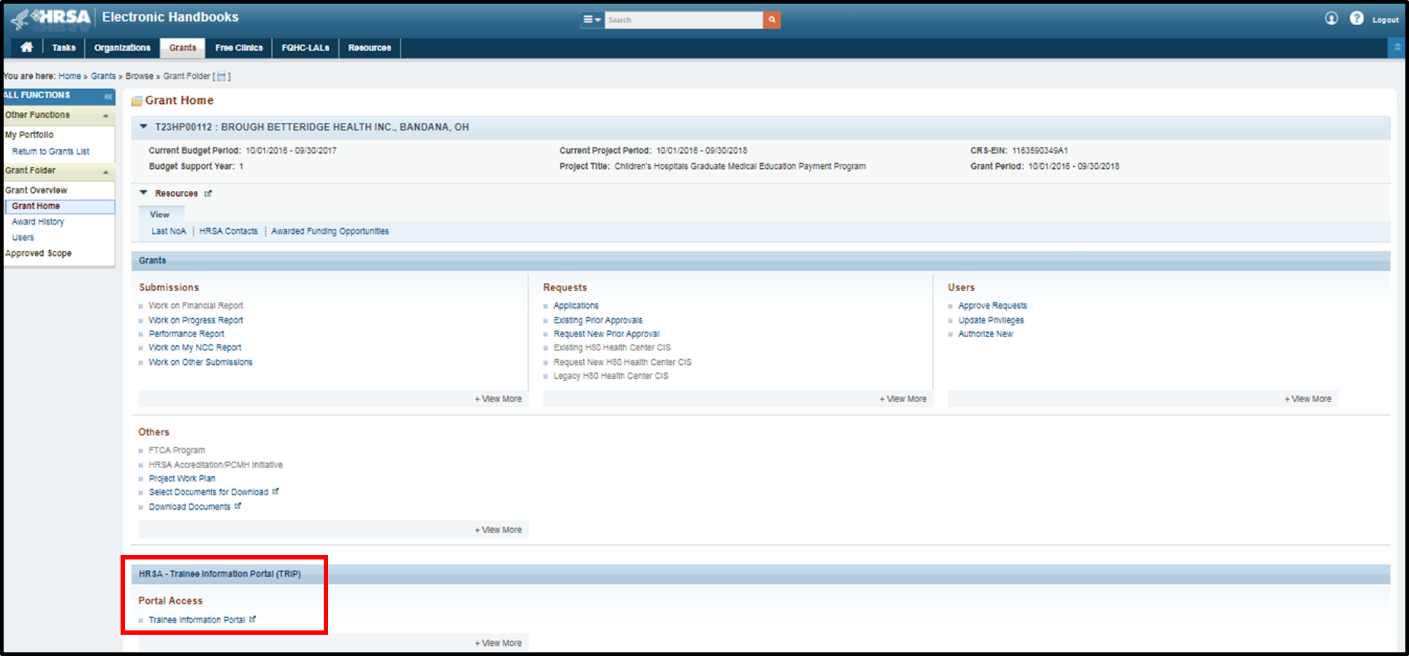Open the user profile icon
Screen dimensions: 1409x656
point(1331,19)
